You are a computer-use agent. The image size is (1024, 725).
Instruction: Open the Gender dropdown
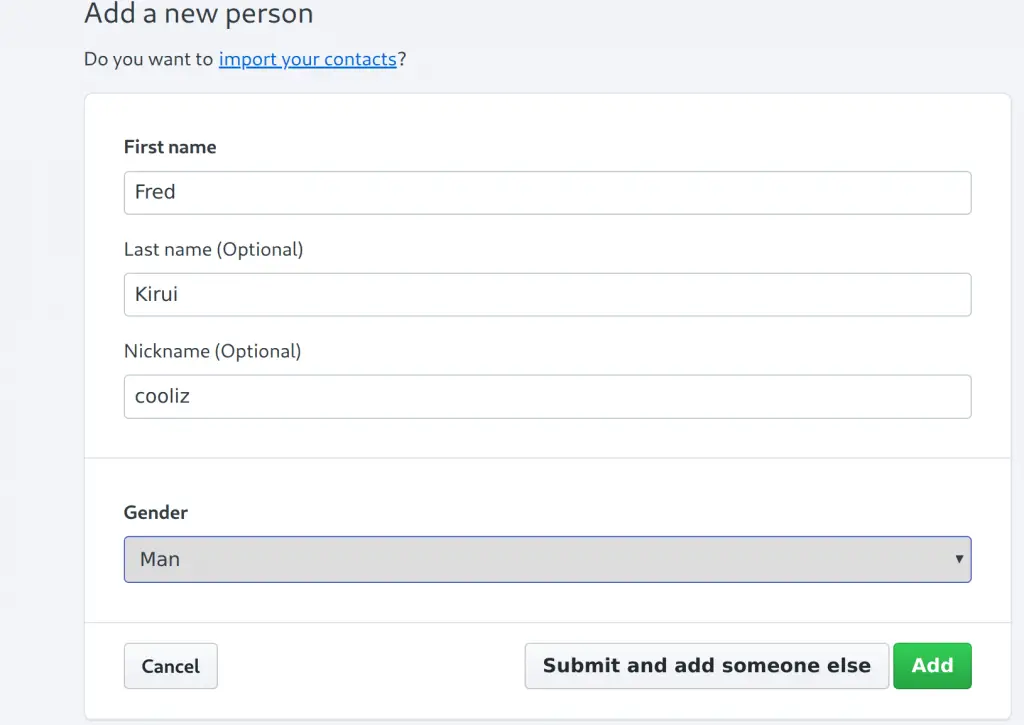(x=547, y=559)
